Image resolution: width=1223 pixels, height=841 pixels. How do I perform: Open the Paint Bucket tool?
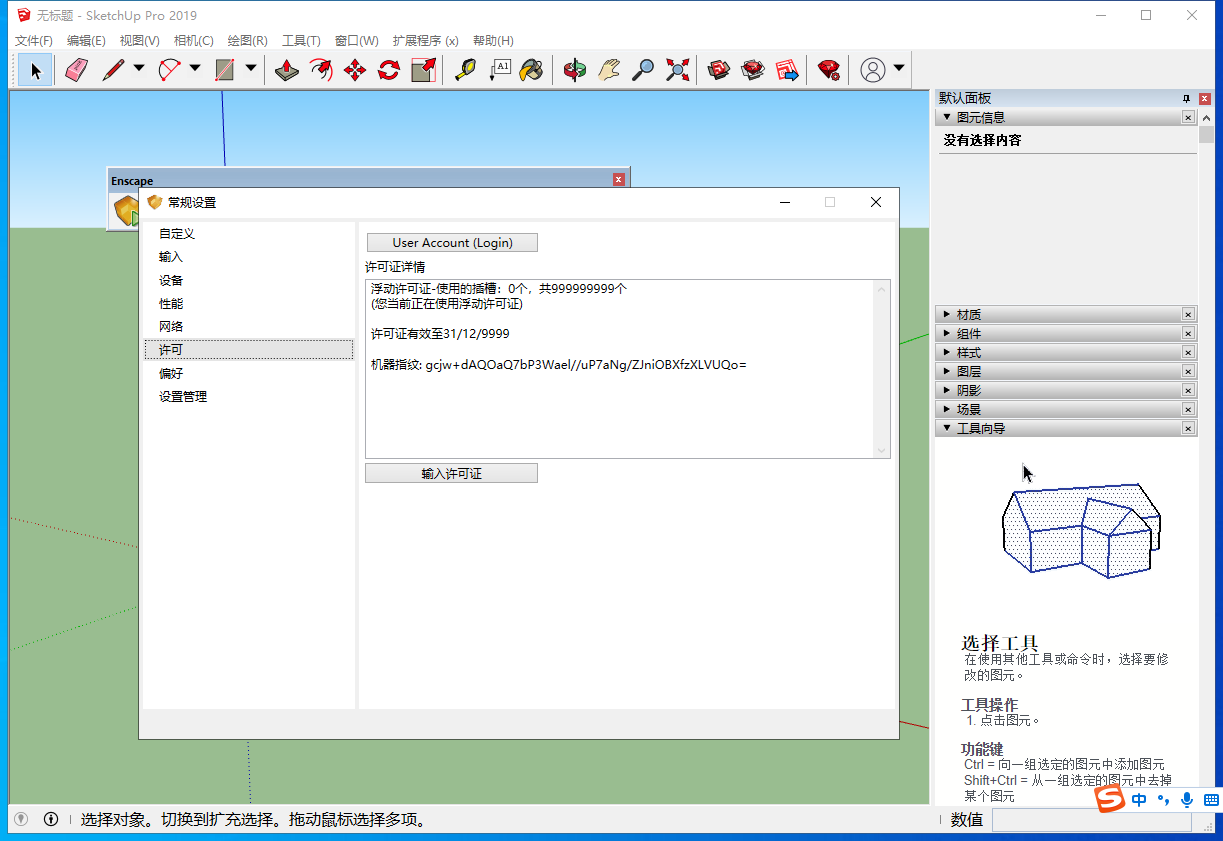pos(532,69)
